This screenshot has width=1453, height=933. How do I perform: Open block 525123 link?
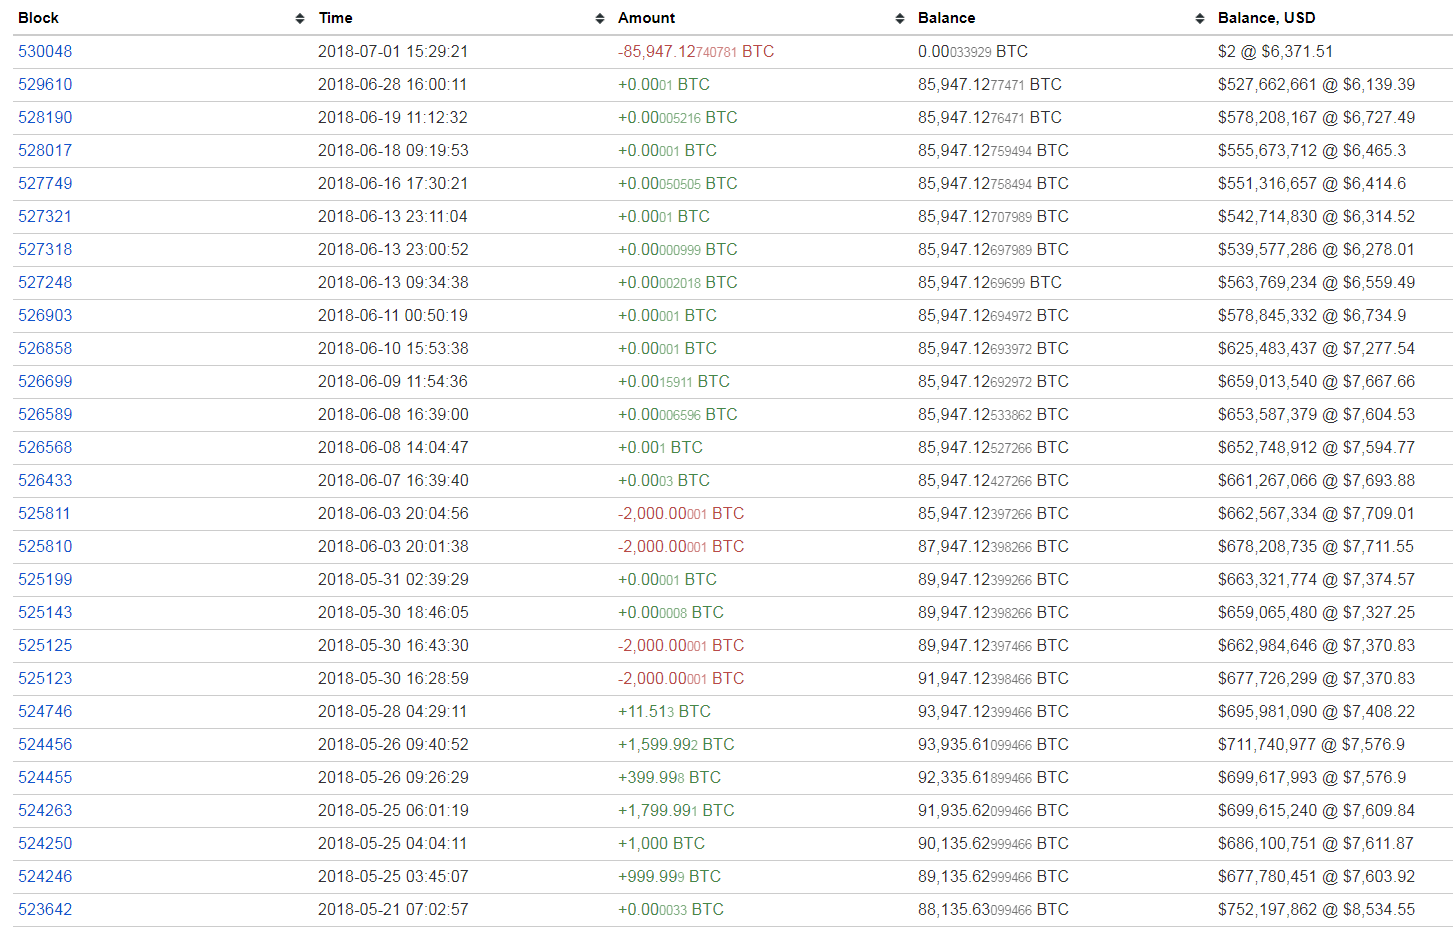45,679
